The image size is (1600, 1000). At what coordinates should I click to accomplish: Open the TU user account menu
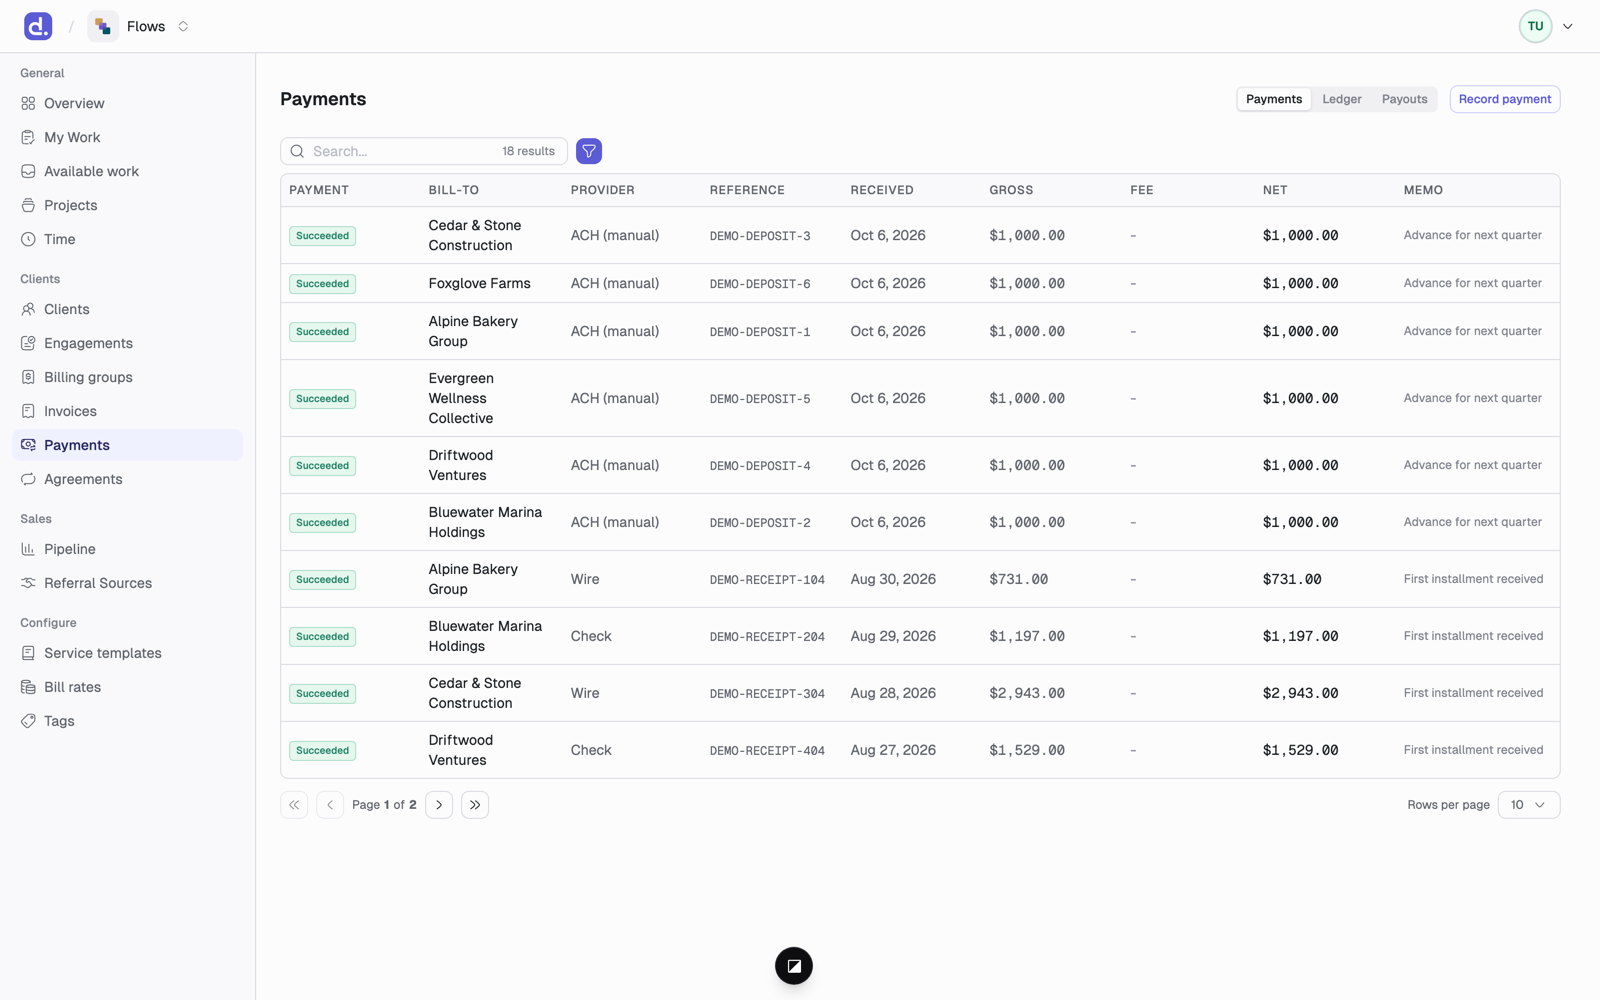coord(1546,26)
